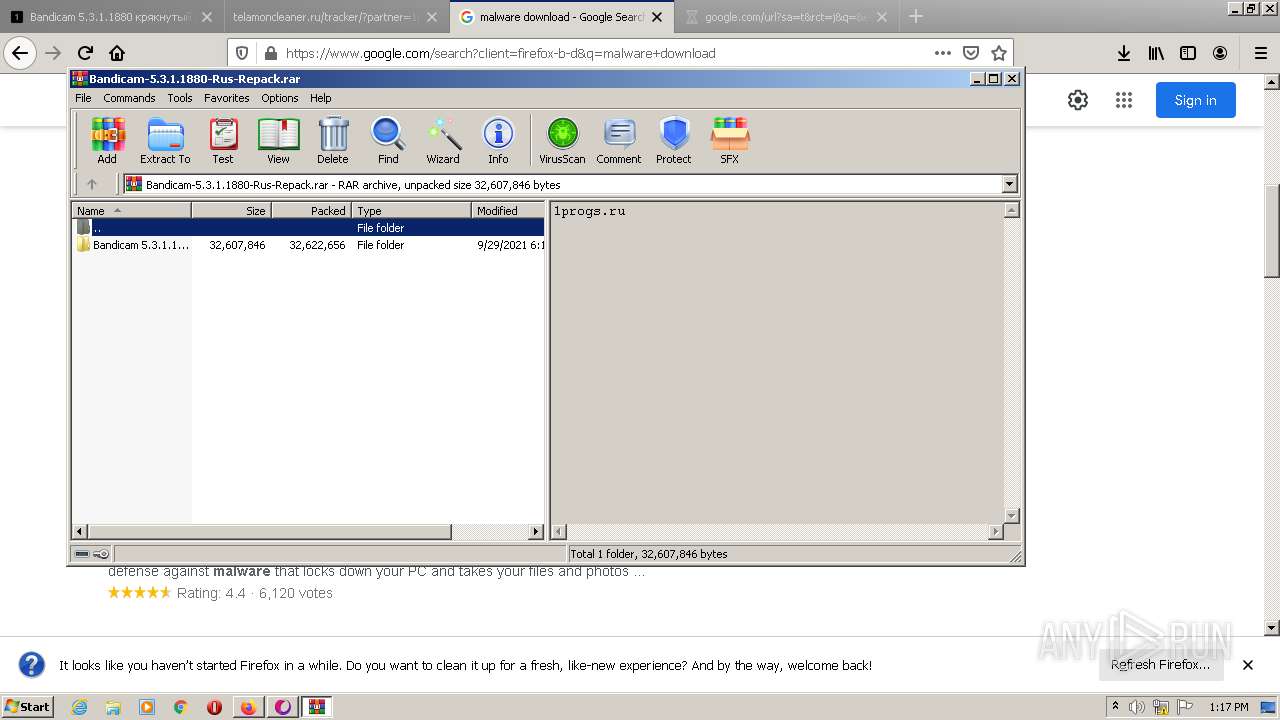The height and width of the screenshot is (720, 1280).
Task: Open Firefox hamburger menu
Action: pos(1260,53)
